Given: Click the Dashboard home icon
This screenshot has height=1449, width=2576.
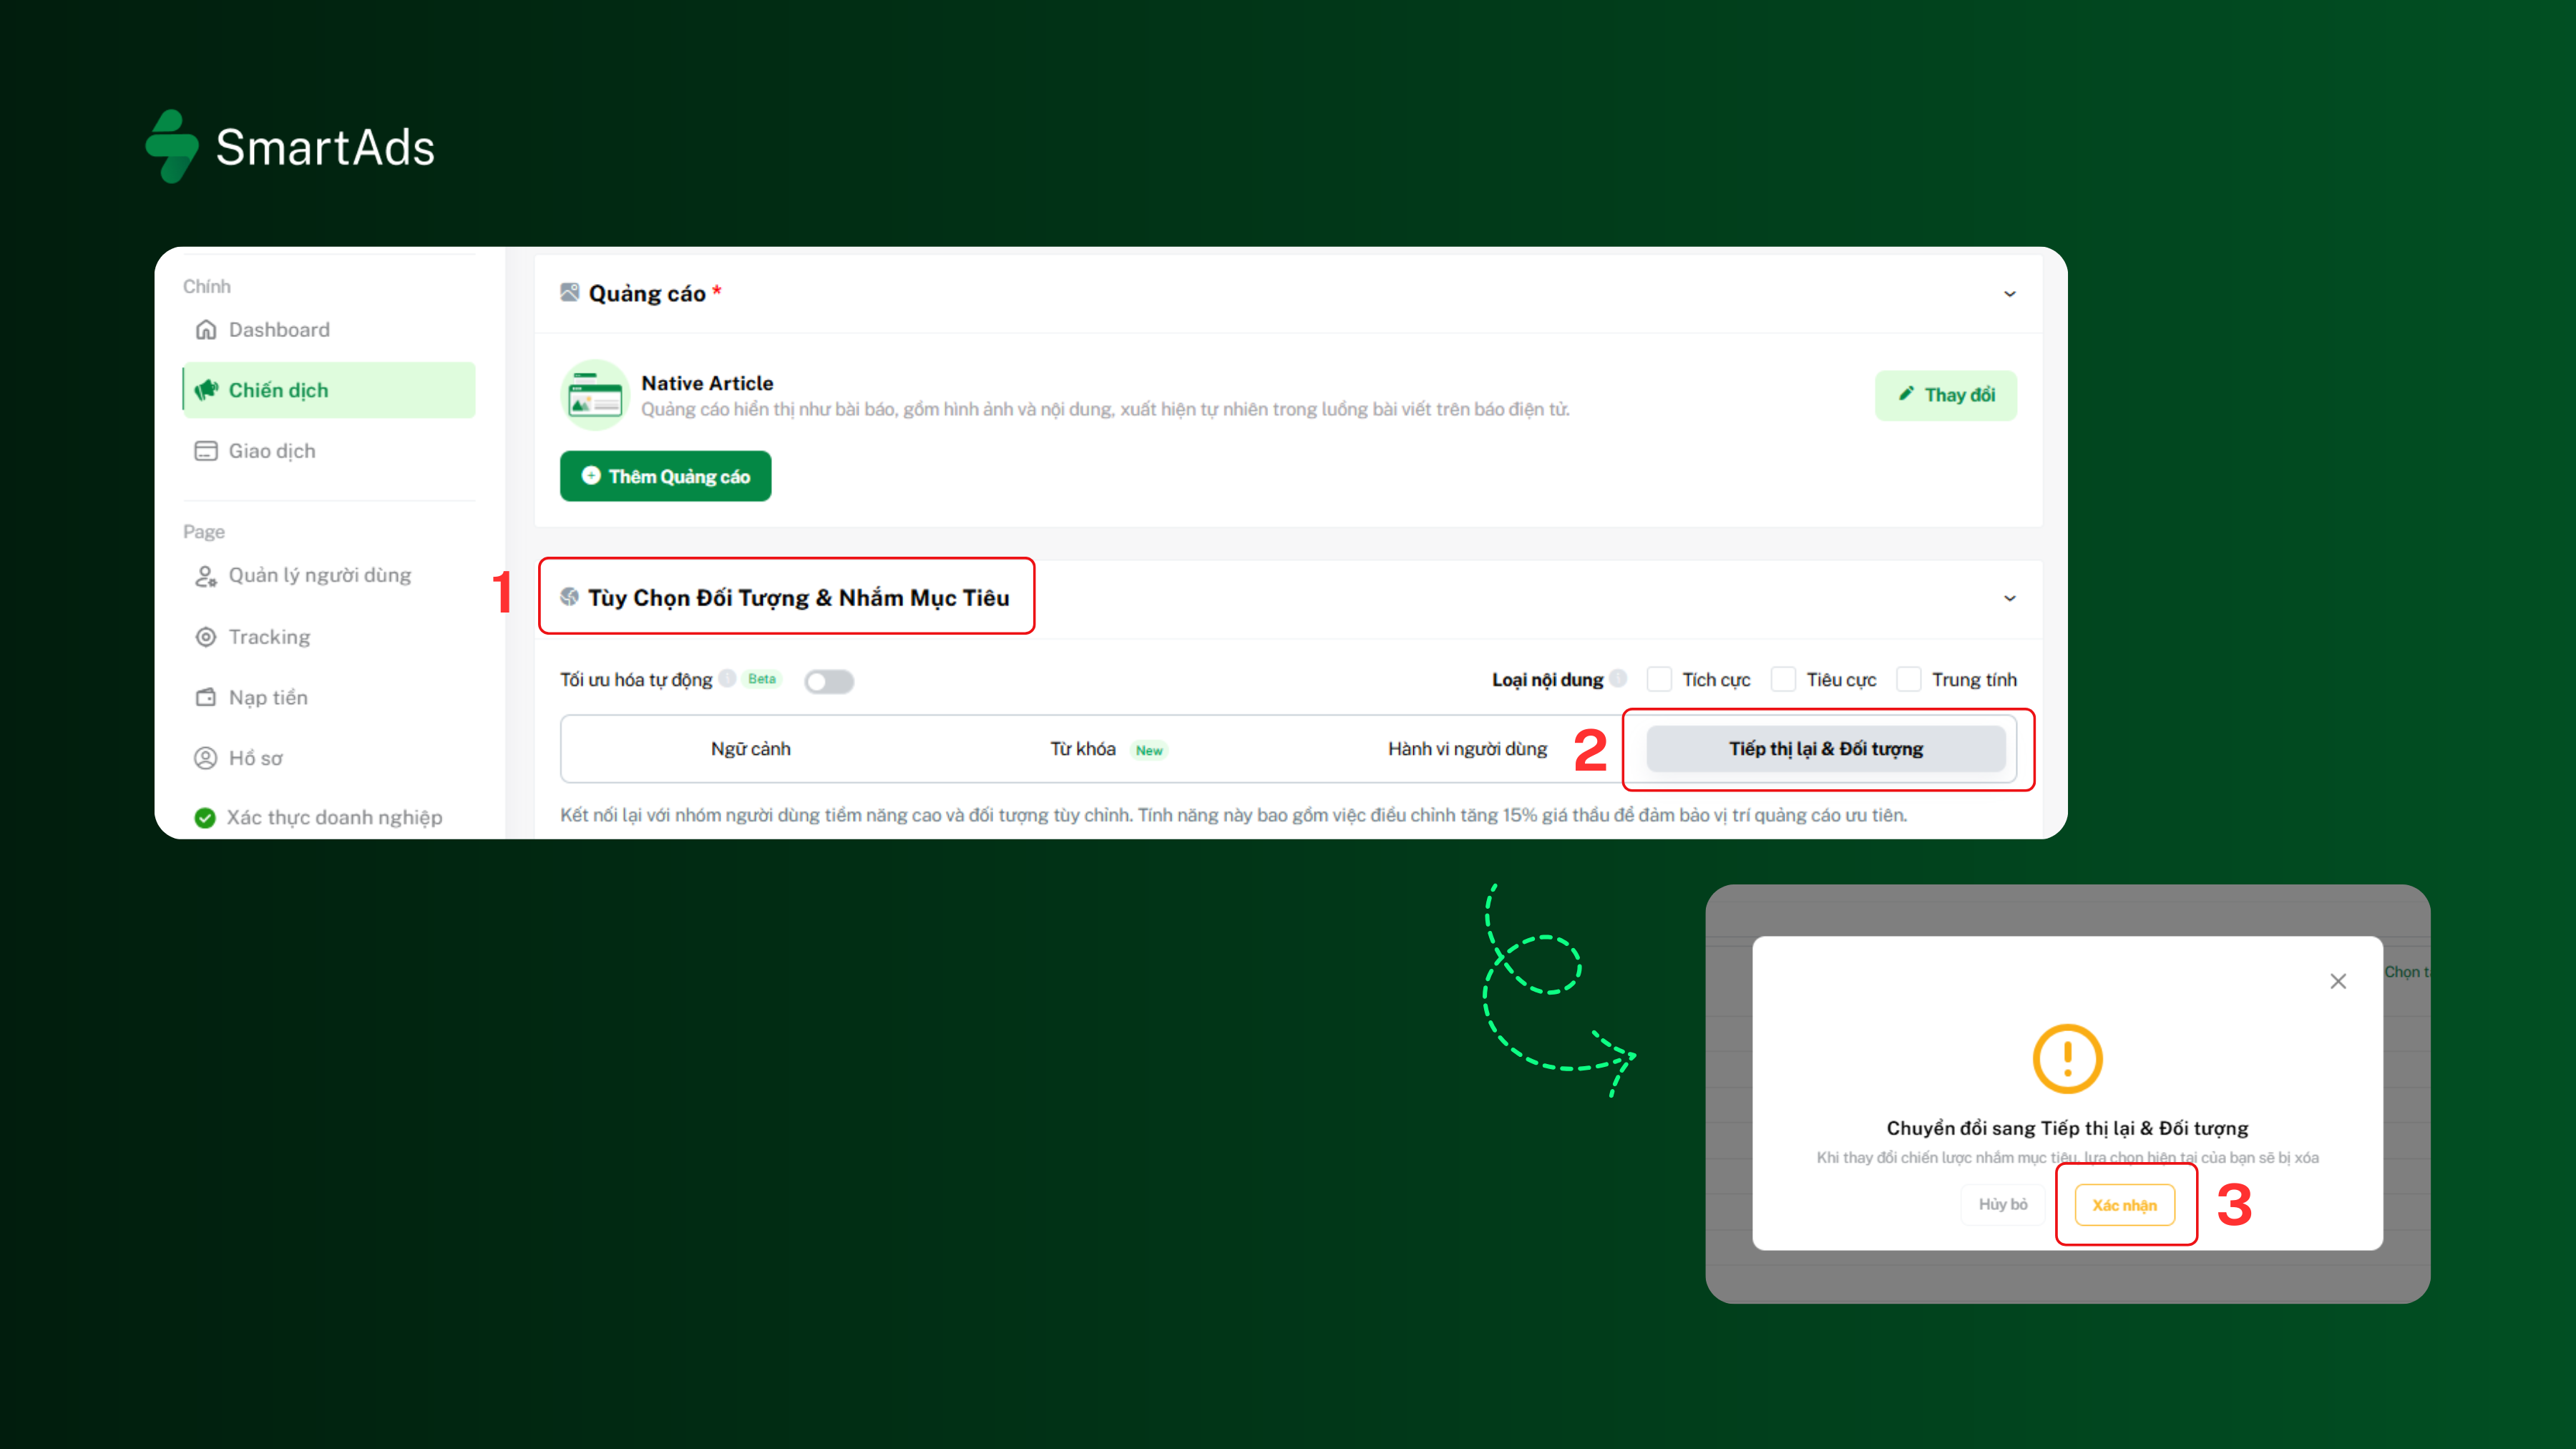Looking at the screenshot, I should pyautogui.click(x=206, y=330).
